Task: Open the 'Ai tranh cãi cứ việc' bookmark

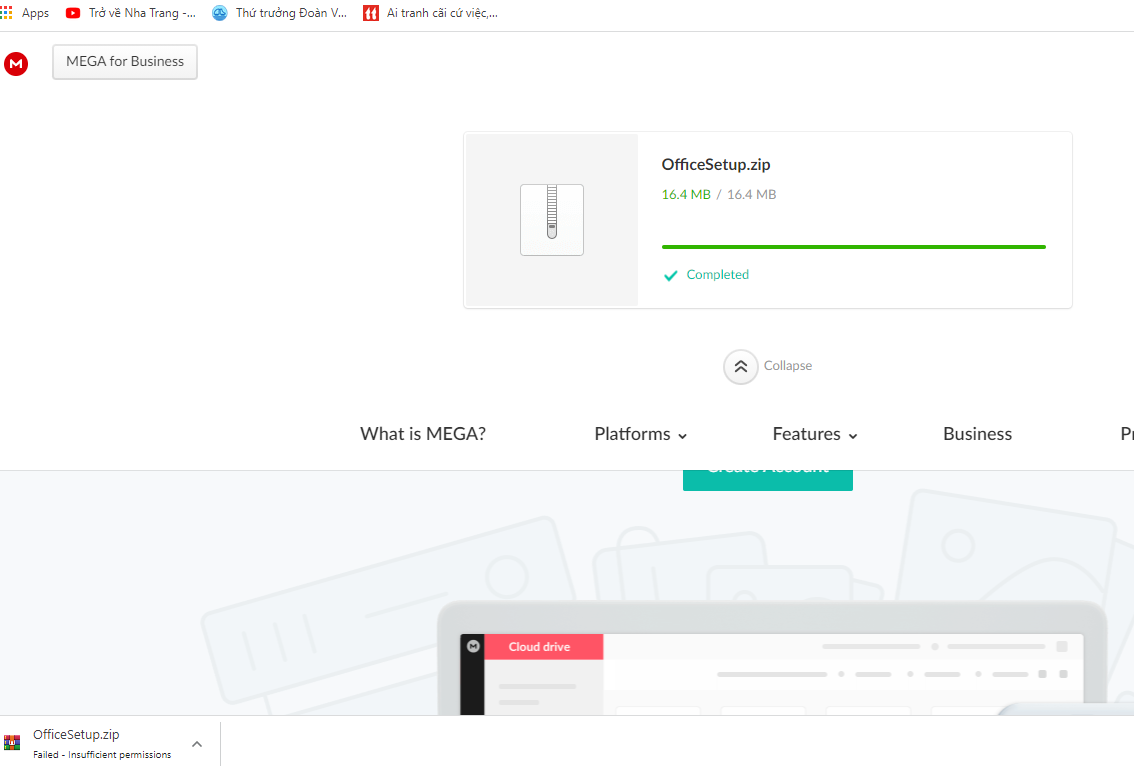Action: coord(430,13)
